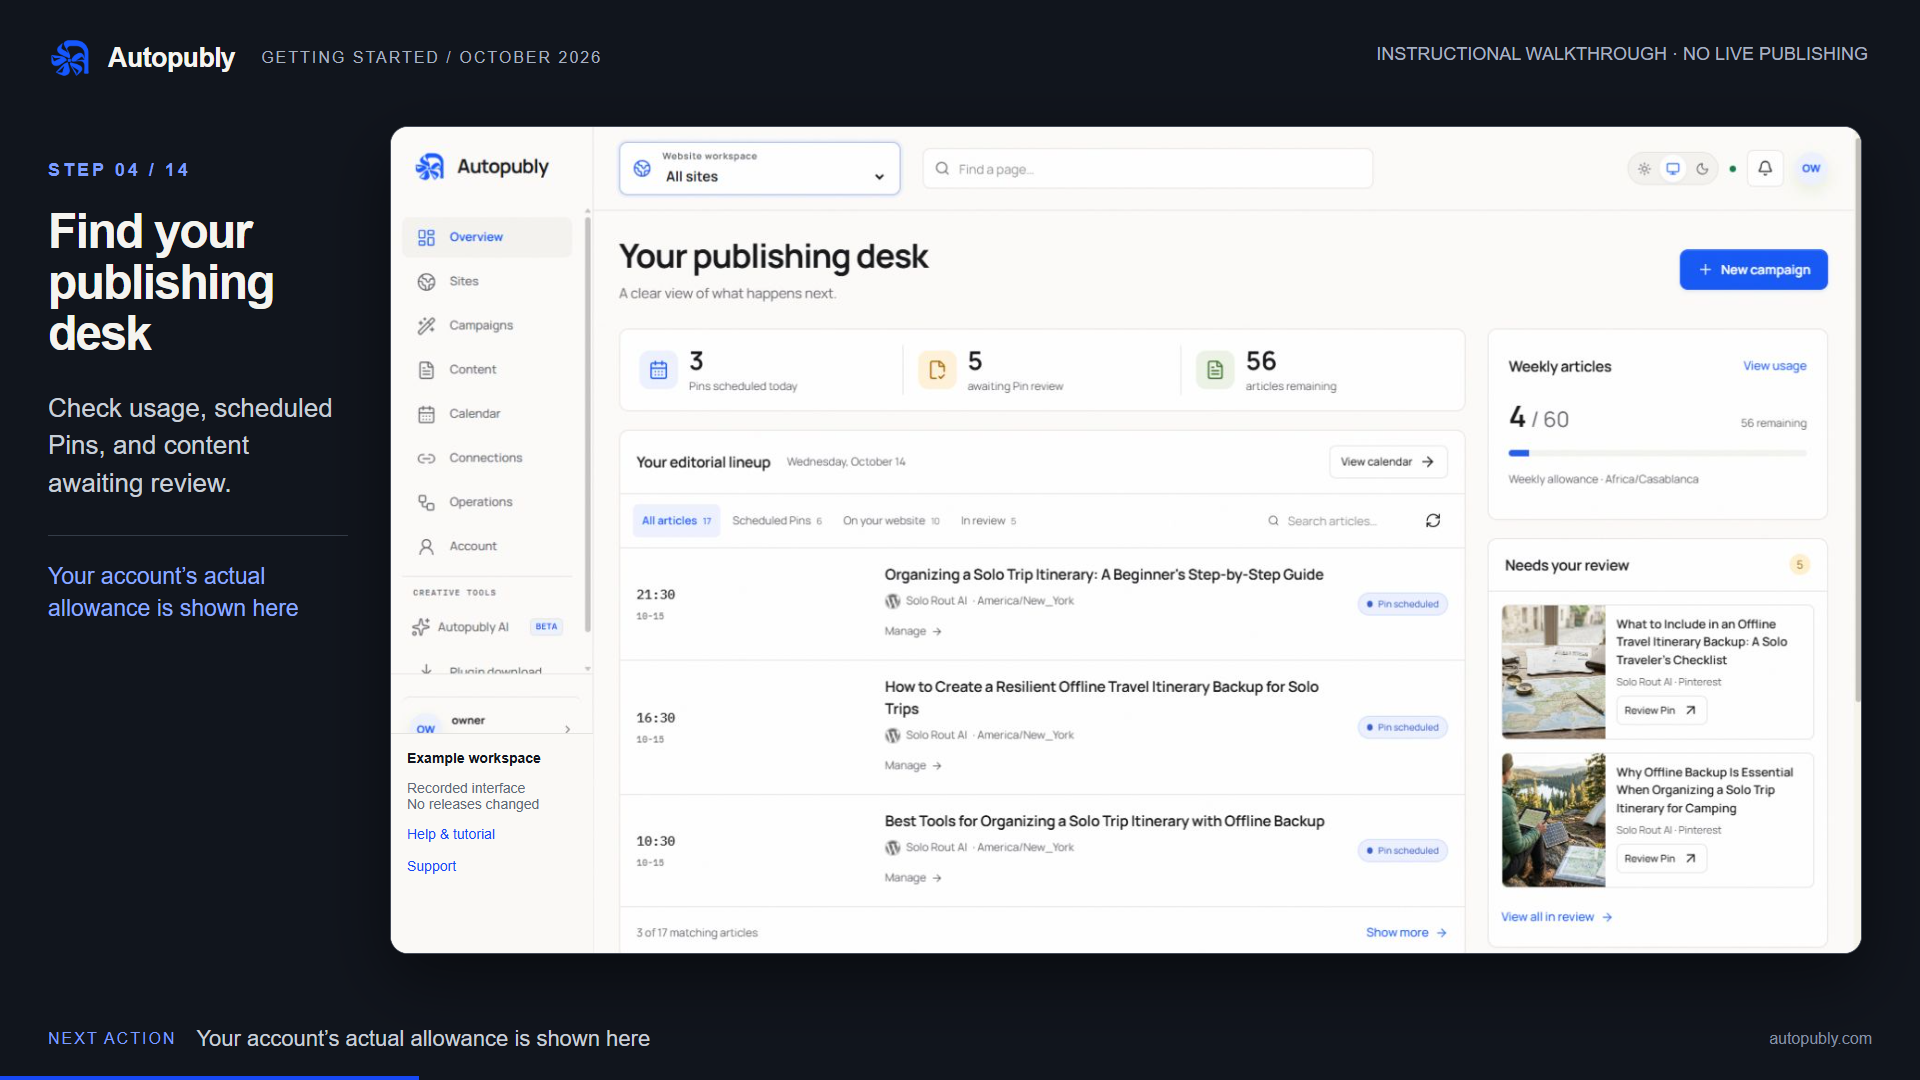
Task: Open the Support link
Action: (x=431, y=866)
